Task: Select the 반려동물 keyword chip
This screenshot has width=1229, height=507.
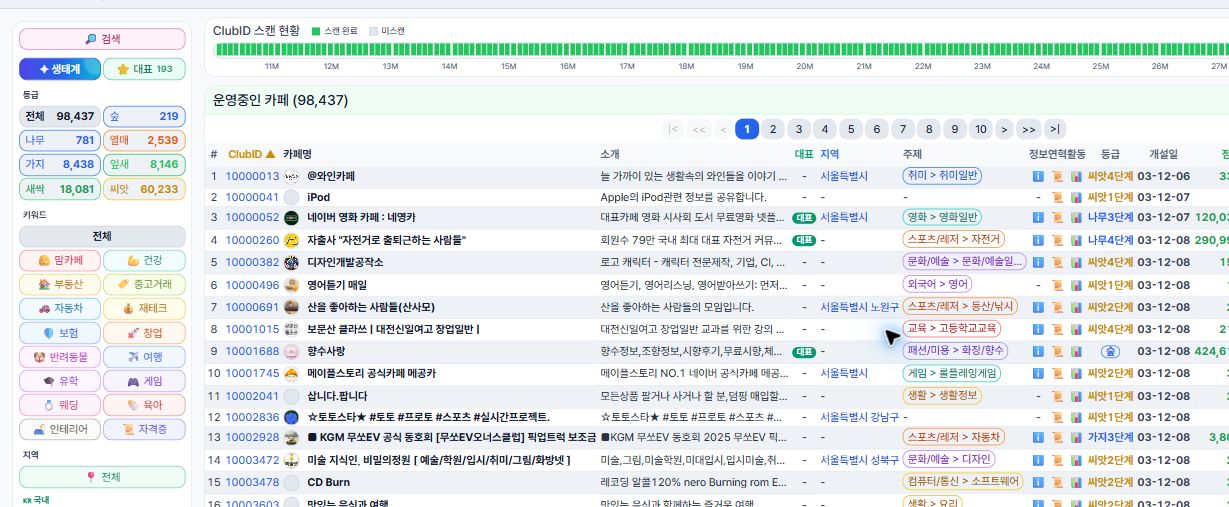Action: 60,357
